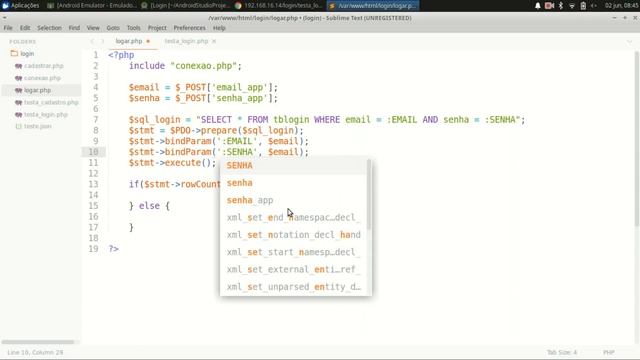Open the Find menu
This screenshot has height=360, width=640.
click(74, 28)
